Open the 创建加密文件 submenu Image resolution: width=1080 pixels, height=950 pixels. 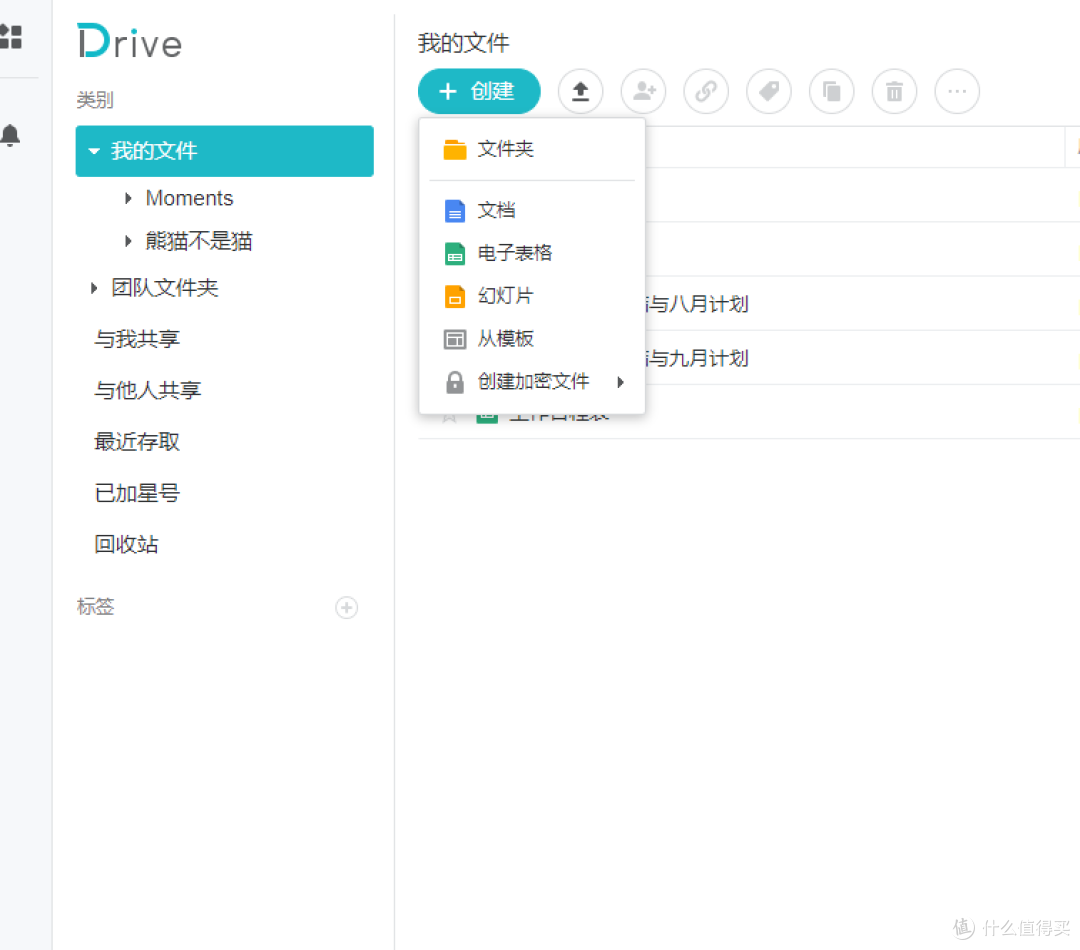pos(534,382)
